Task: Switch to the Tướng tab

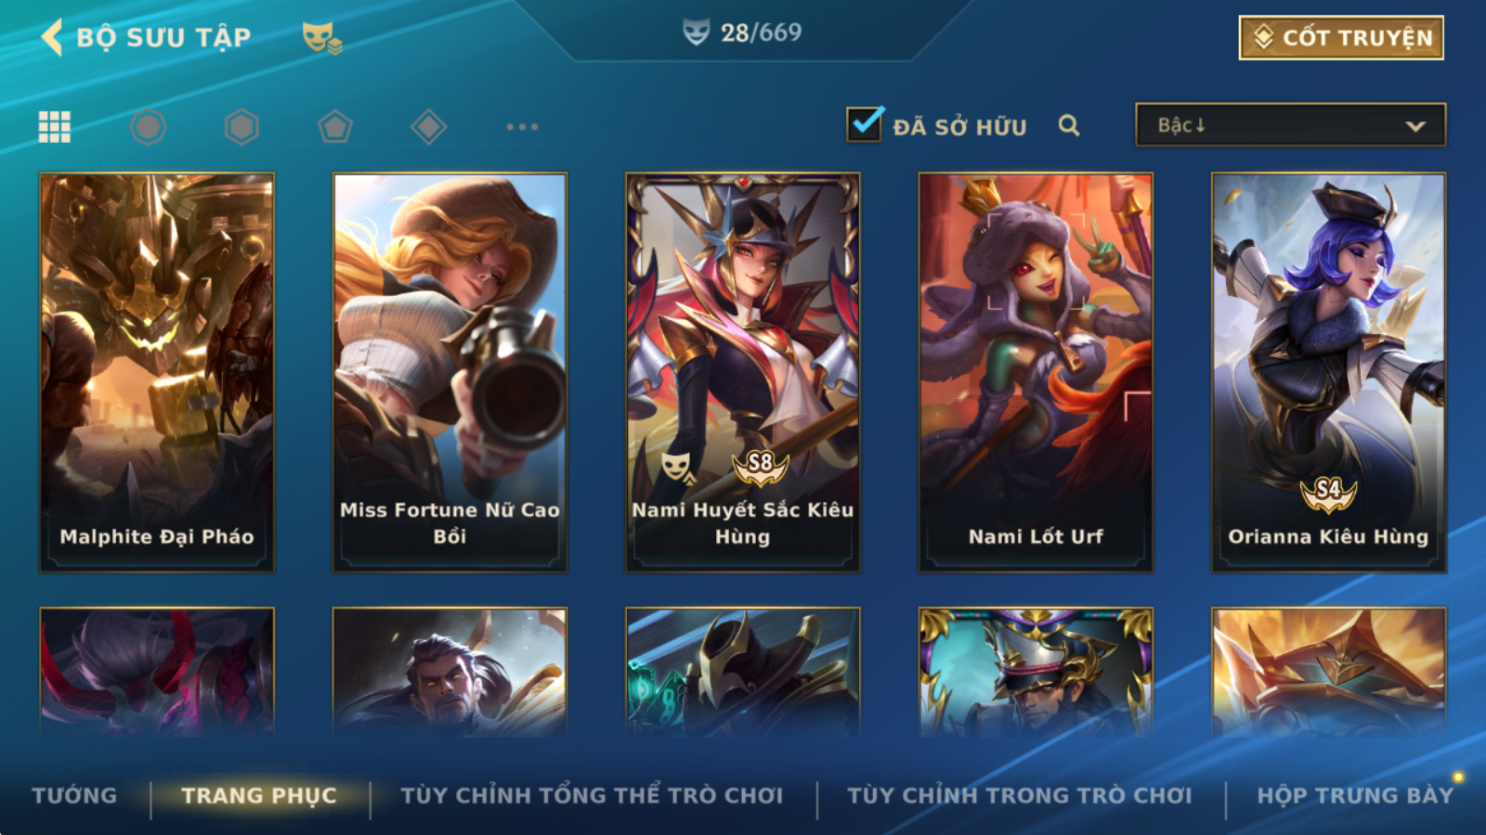Action: (x=74, y=795)
